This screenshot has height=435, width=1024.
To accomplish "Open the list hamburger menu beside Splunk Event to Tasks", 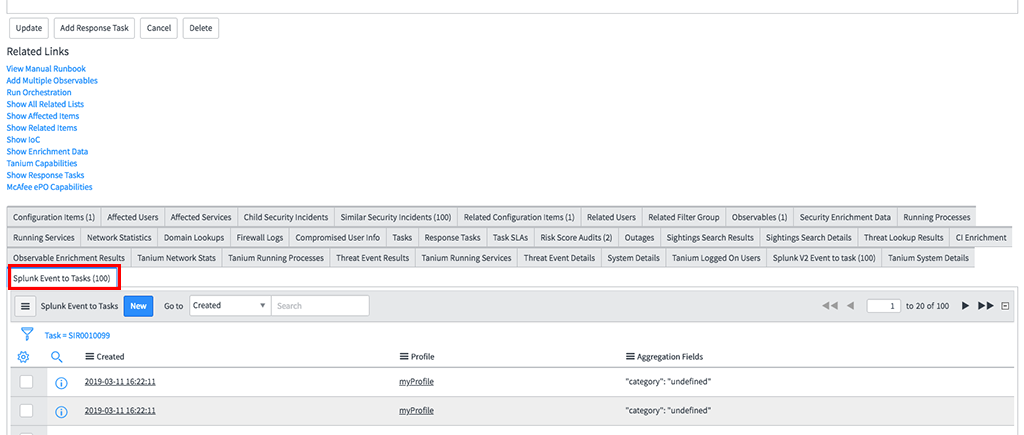I will point(25,306).
